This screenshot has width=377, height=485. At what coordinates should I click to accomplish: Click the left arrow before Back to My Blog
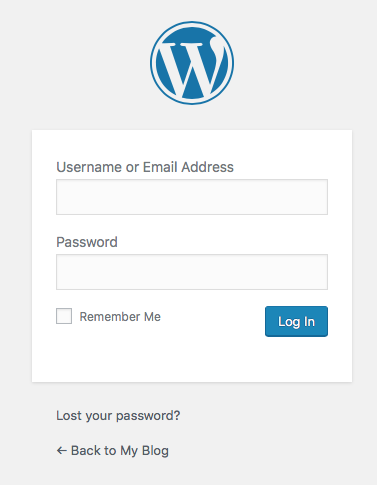[61, 451]
